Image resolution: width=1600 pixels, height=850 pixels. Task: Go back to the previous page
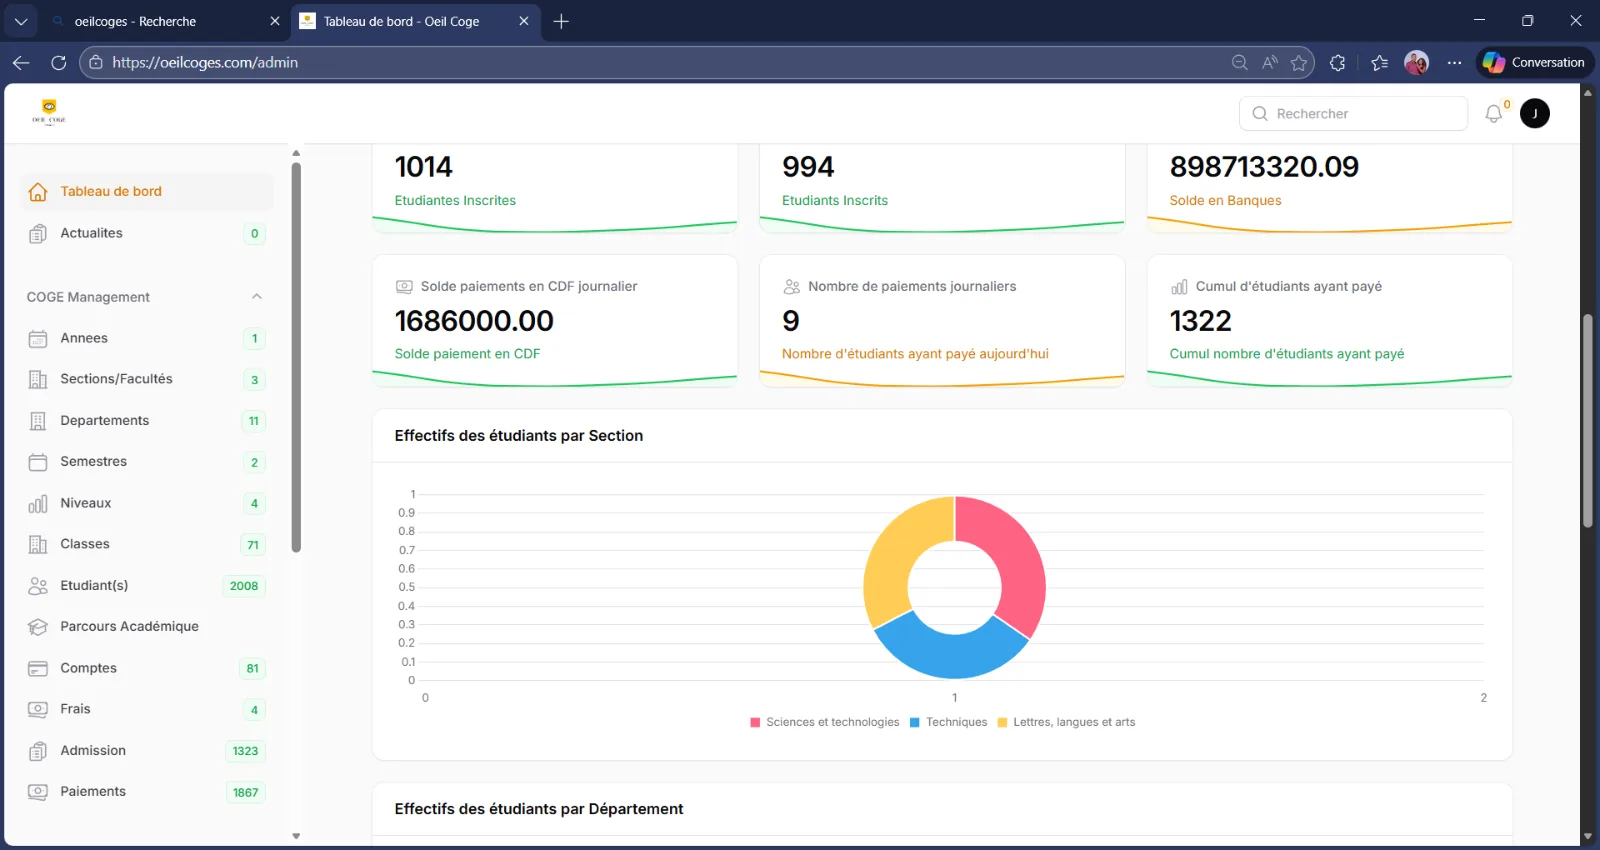click(x=21, y=62)
